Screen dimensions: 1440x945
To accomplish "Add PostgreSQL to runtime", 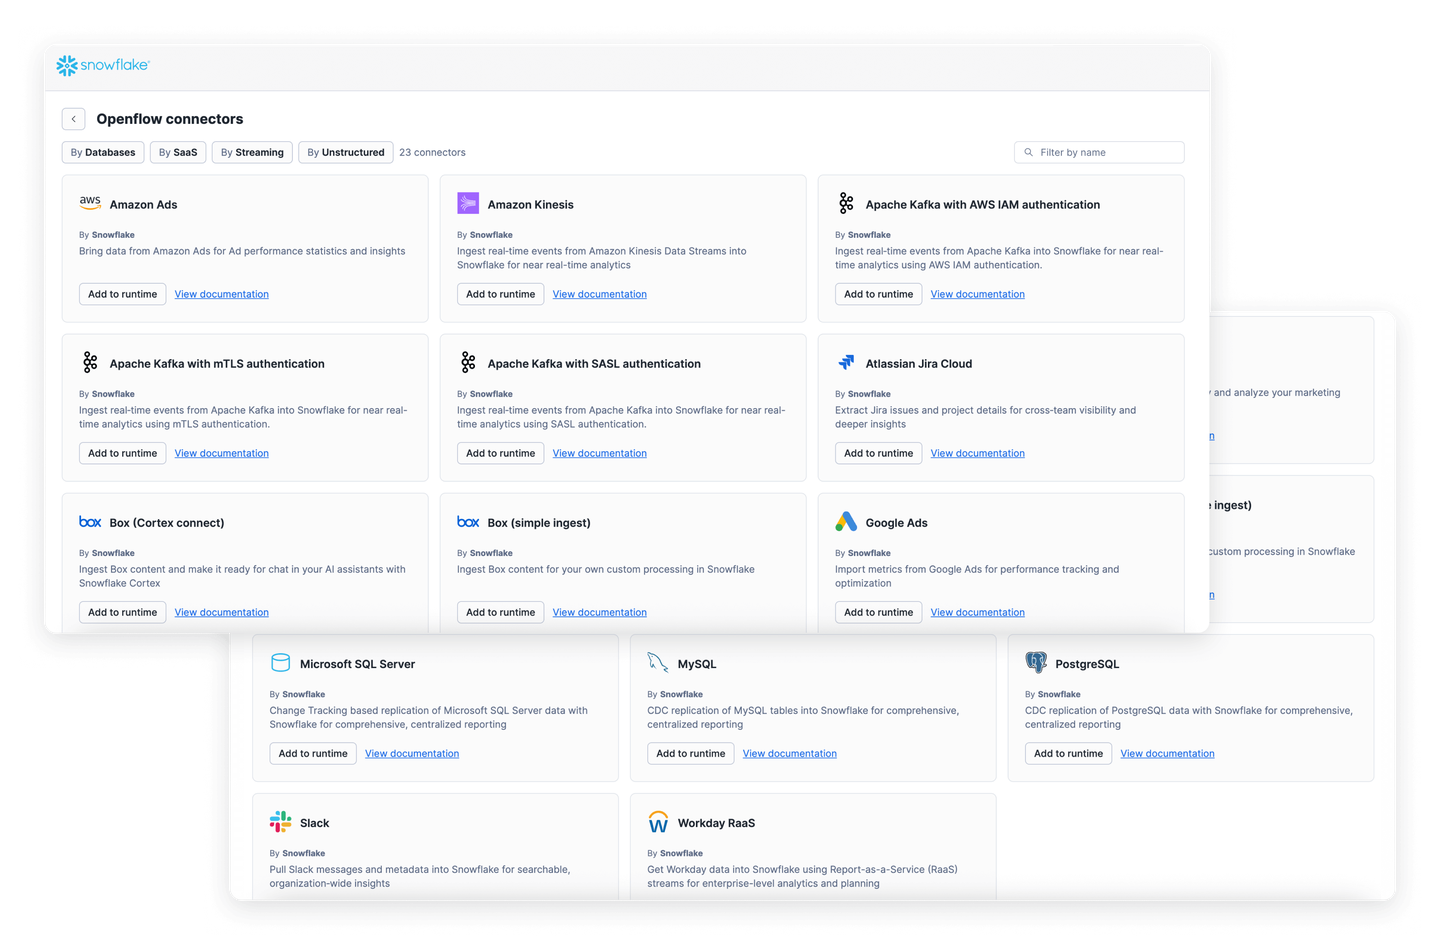I will [x=1069, y=754].
